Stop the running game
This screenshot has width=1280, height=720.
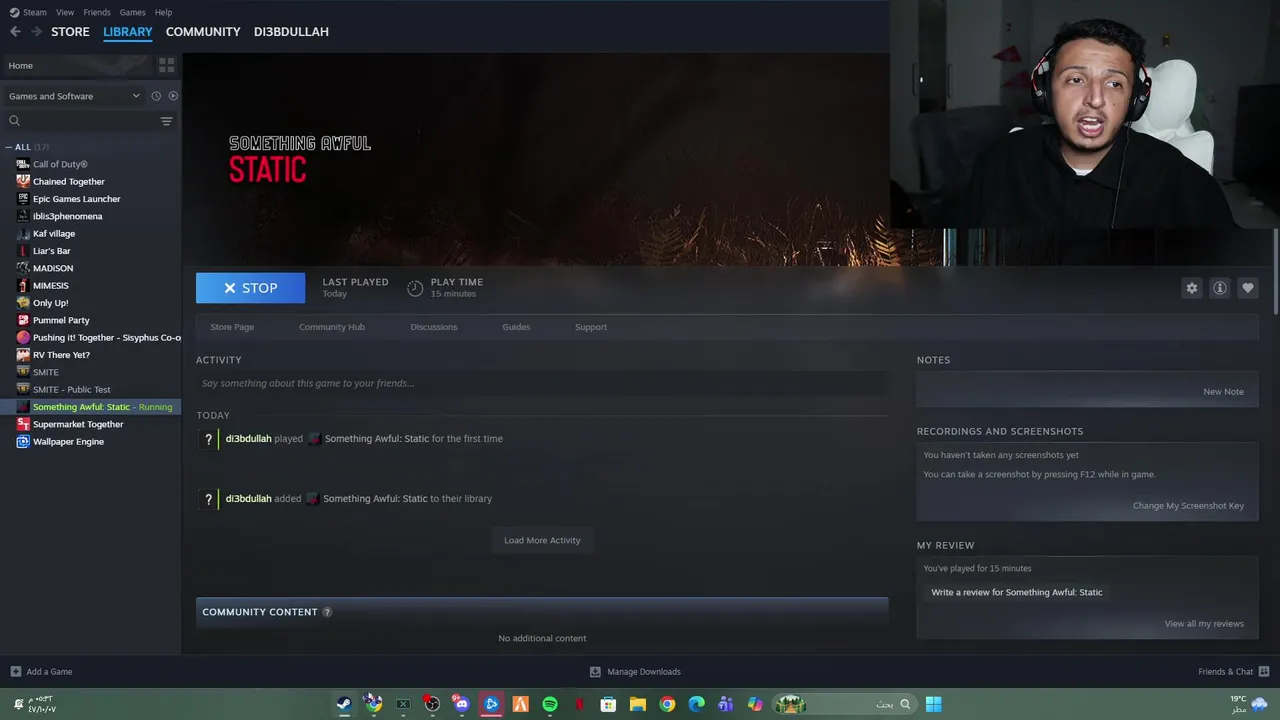point(250,288)
